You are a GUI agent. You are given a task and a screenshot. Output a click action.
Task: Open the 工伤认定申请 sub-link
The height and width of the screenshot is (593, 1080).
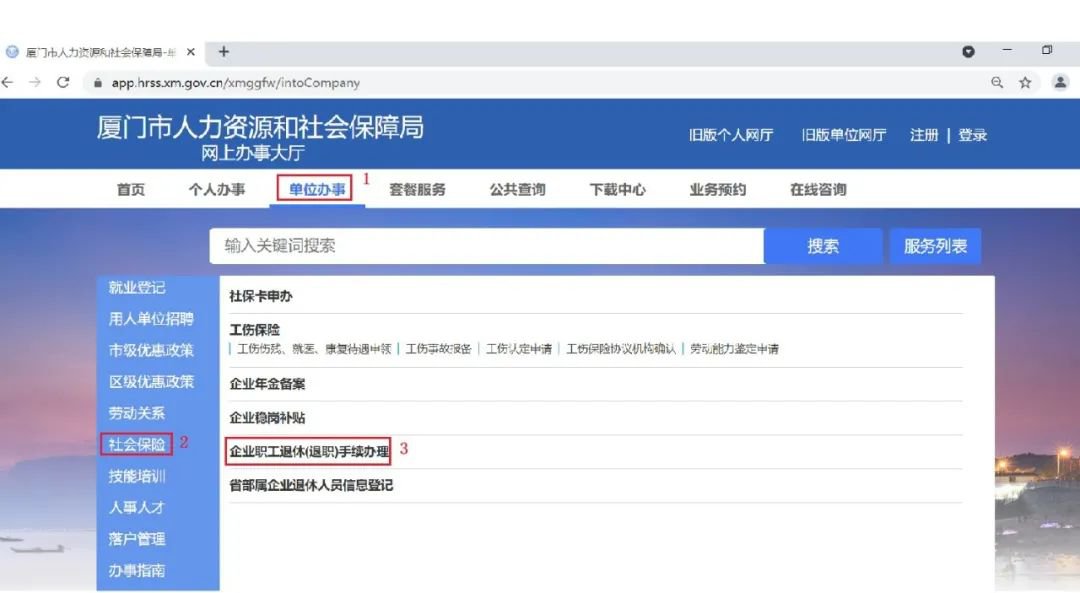pyautogui.click(x=519, y=348)
